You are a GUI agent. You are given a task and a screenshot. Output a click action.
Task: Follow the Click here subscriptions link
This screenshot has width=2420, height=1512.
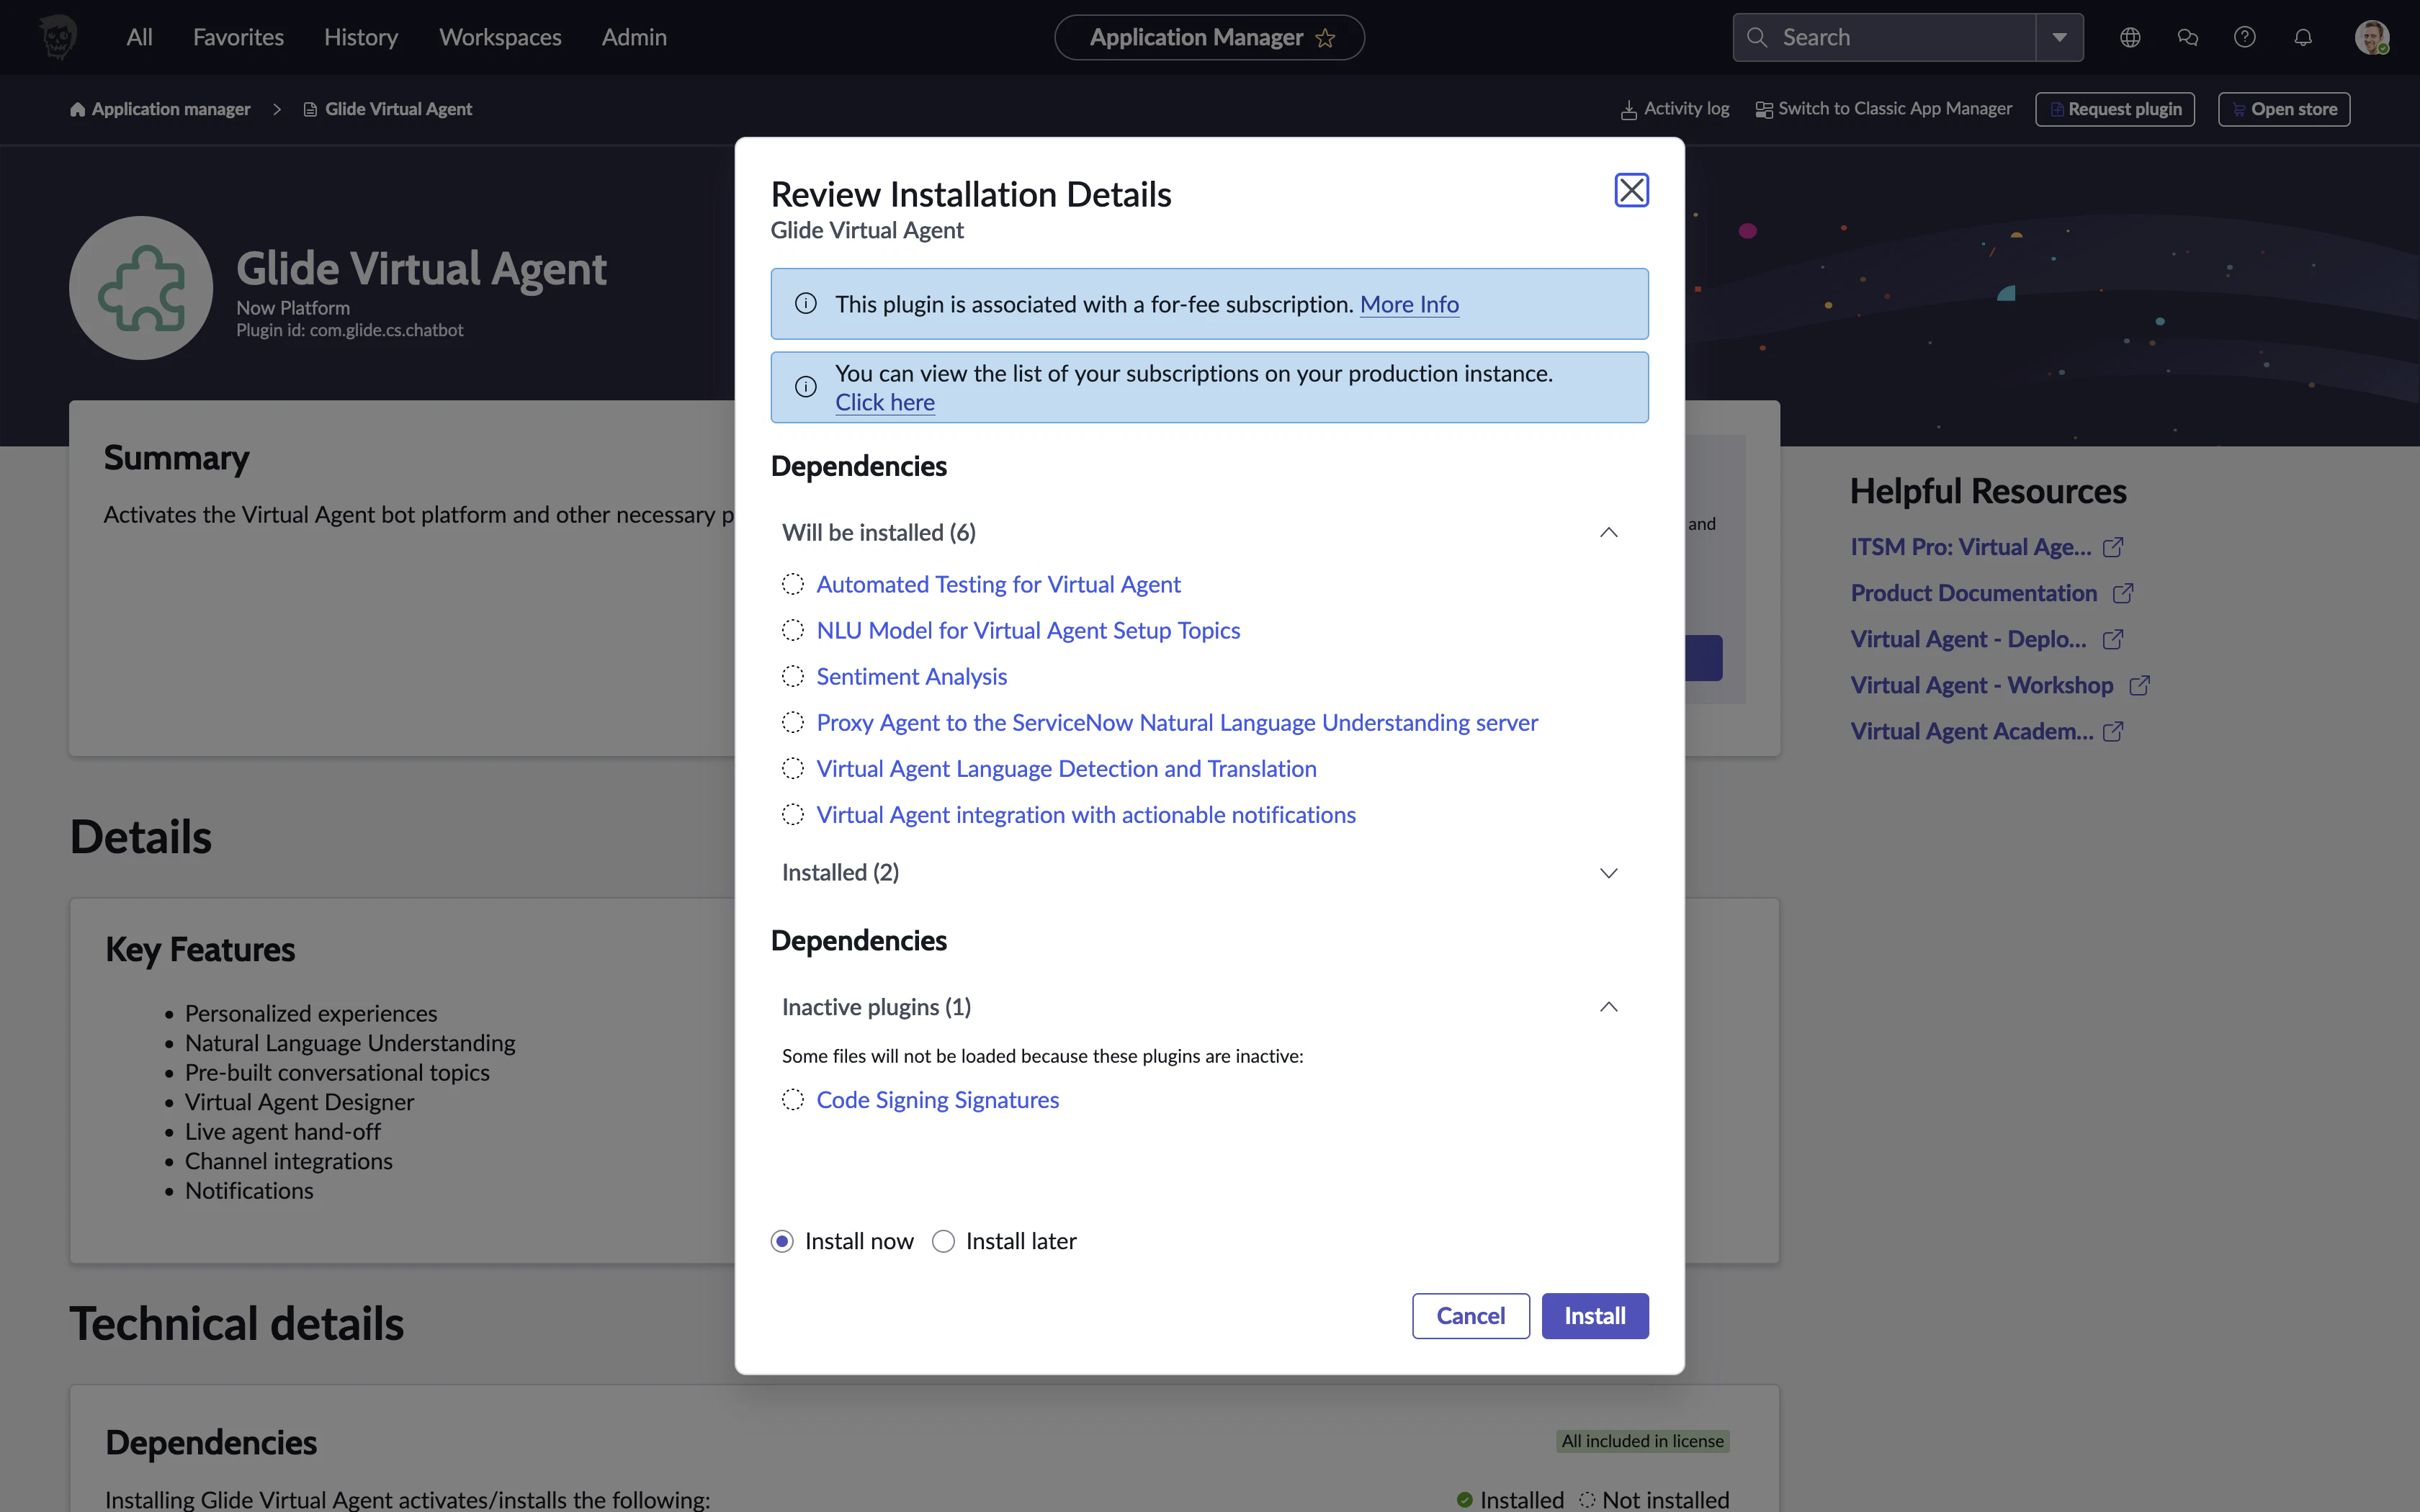(x=885, y=402)
